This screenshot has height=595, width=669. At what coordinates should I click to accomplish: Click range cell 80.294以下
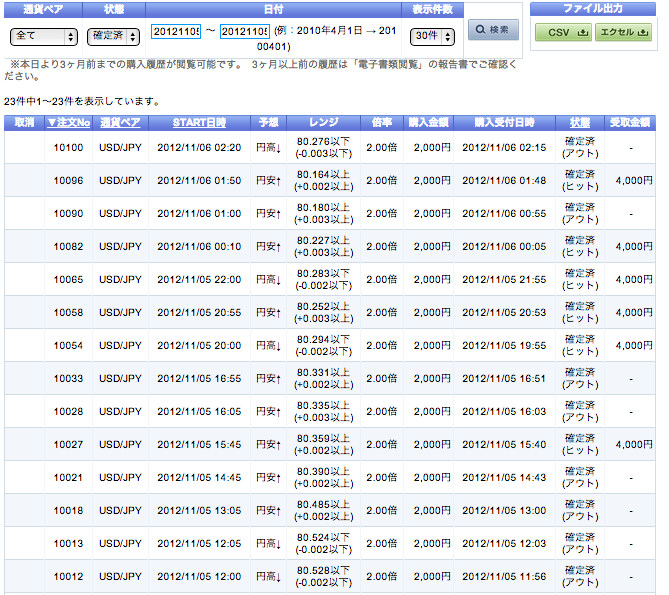pos(323,345)
